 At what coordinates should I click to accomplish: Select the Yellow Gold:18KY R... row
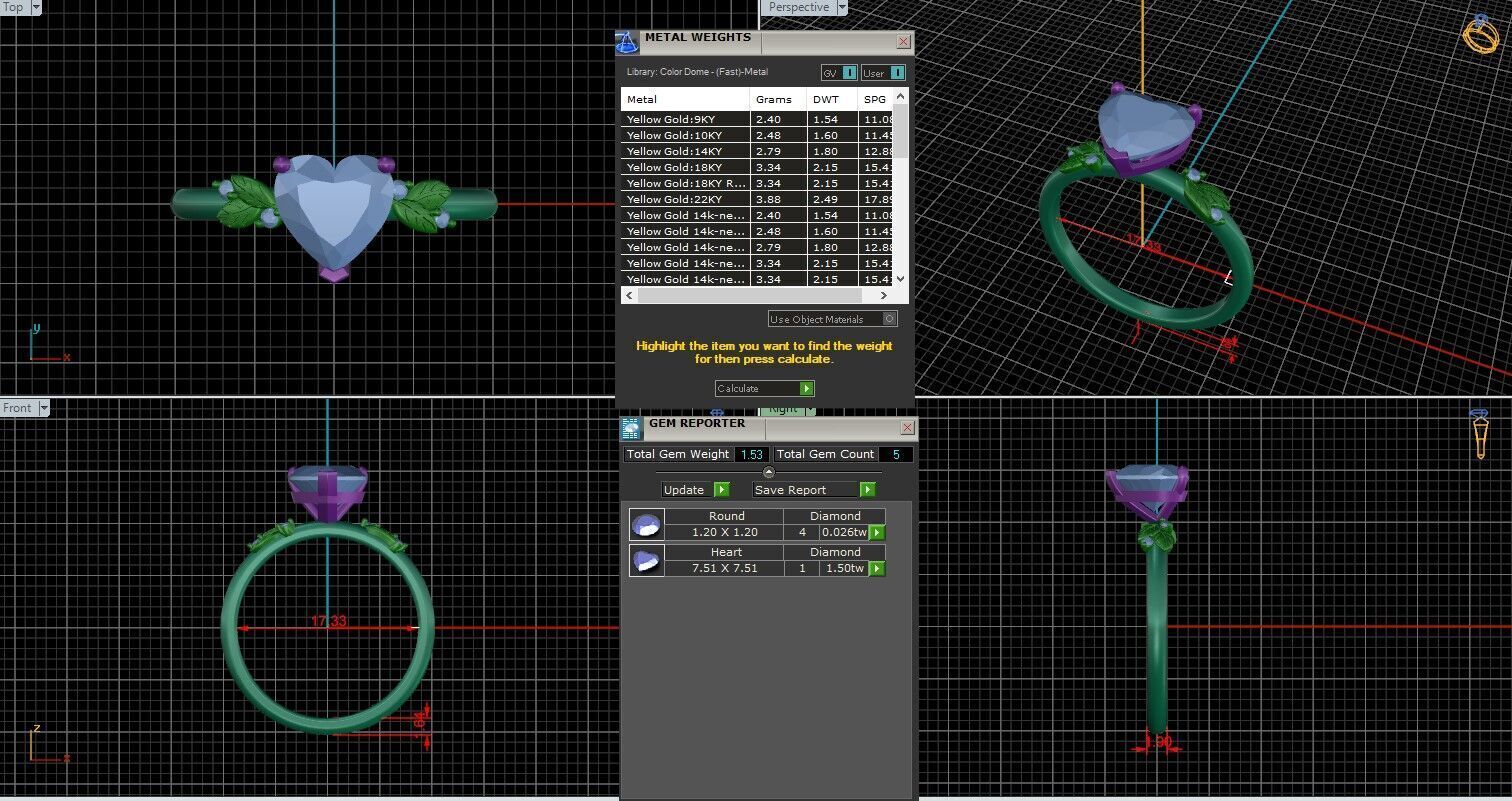756,183
